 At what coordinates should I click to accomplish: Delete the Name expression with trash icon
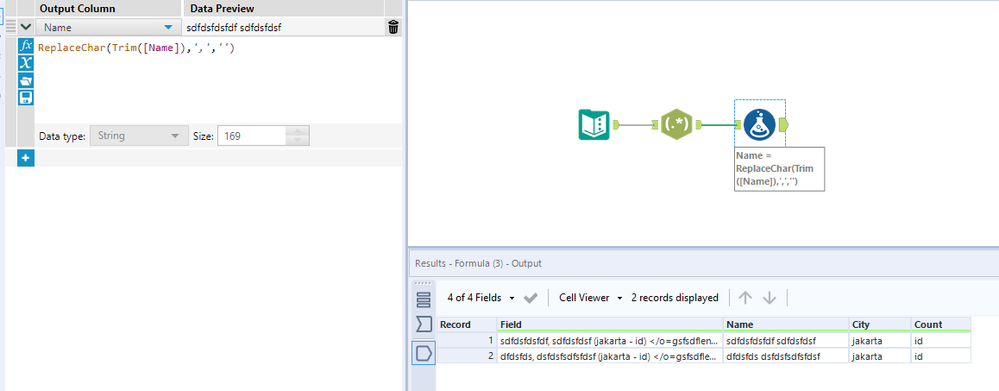(x=393, y=27)
